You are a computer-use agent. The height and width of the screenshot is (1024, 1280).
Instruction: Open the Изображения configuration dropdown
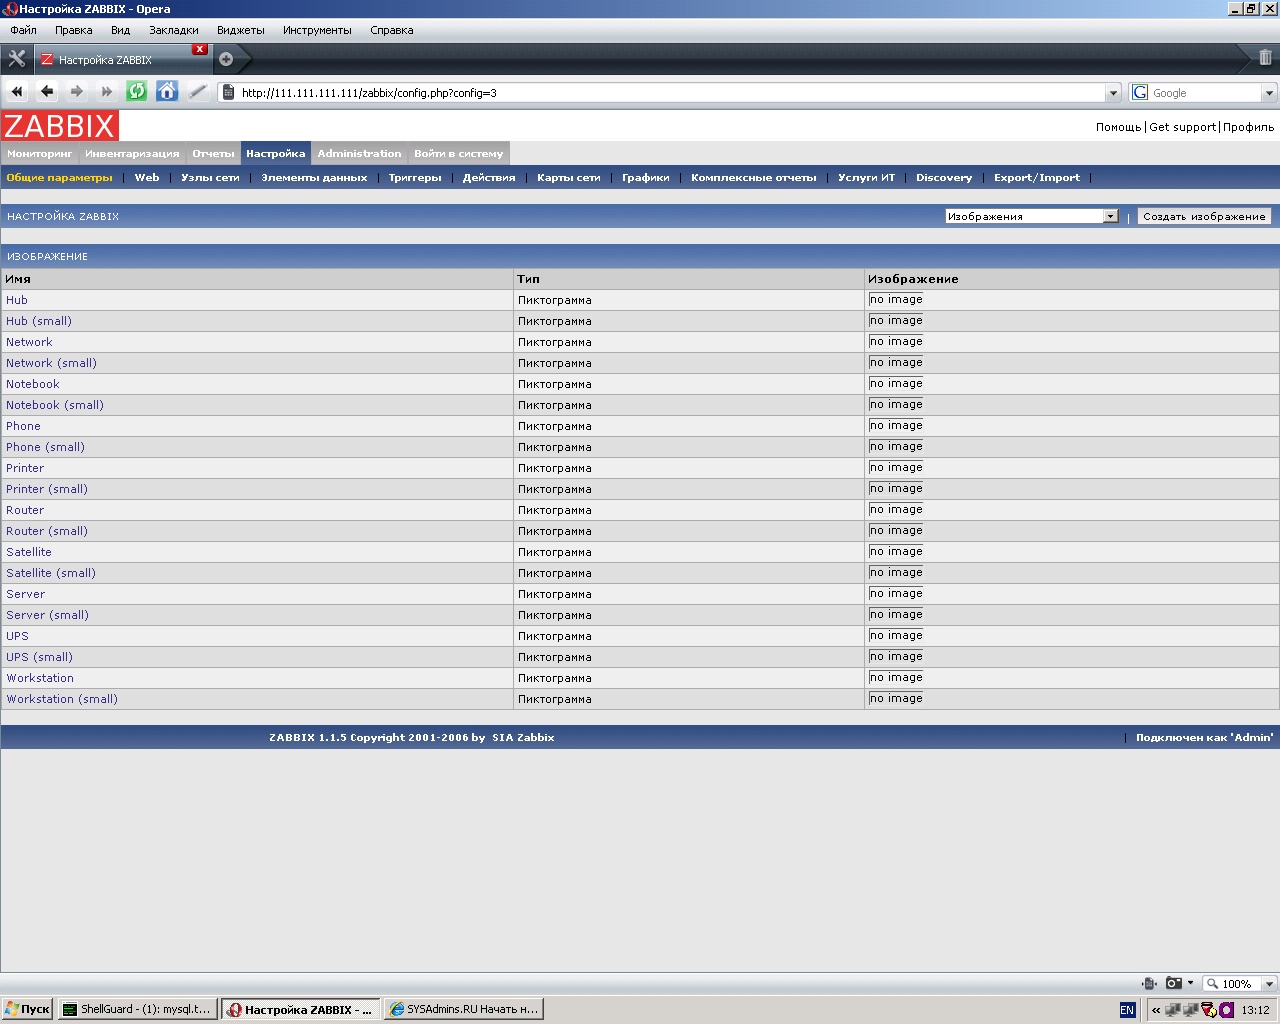[x=1031, y=216]
